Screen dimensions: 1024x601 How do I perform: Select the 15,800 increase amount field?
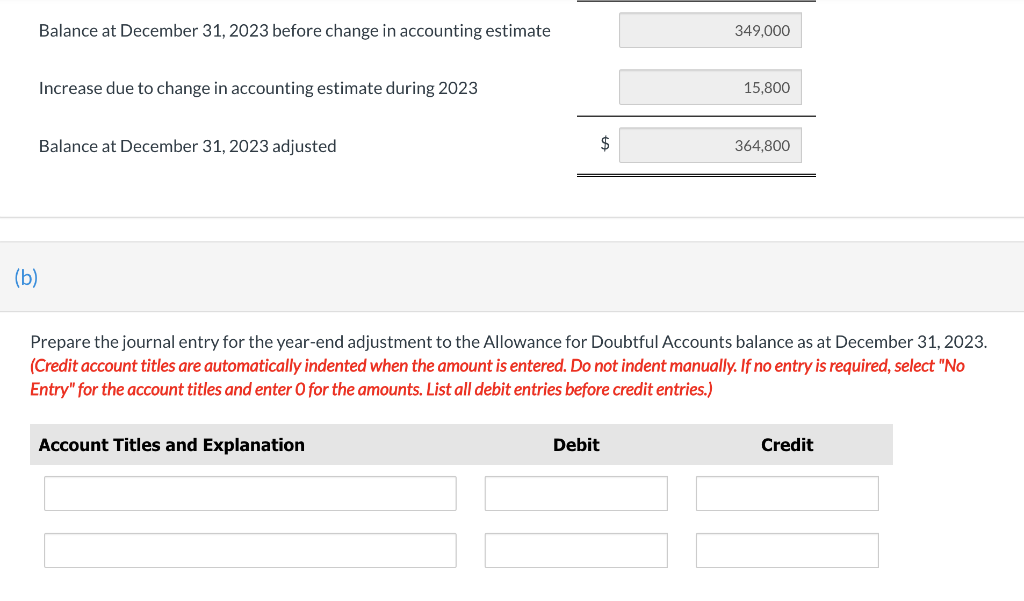tap(710, 88)
